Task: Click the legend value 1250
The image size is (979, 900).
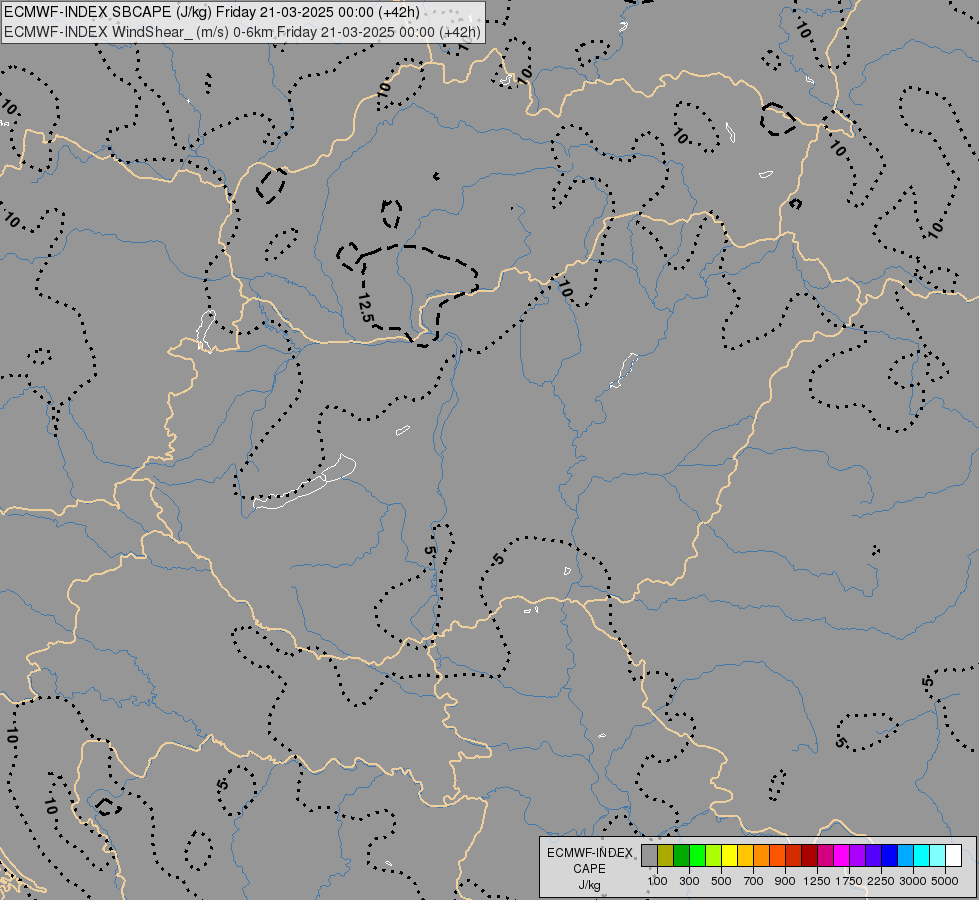Action: 817,881
